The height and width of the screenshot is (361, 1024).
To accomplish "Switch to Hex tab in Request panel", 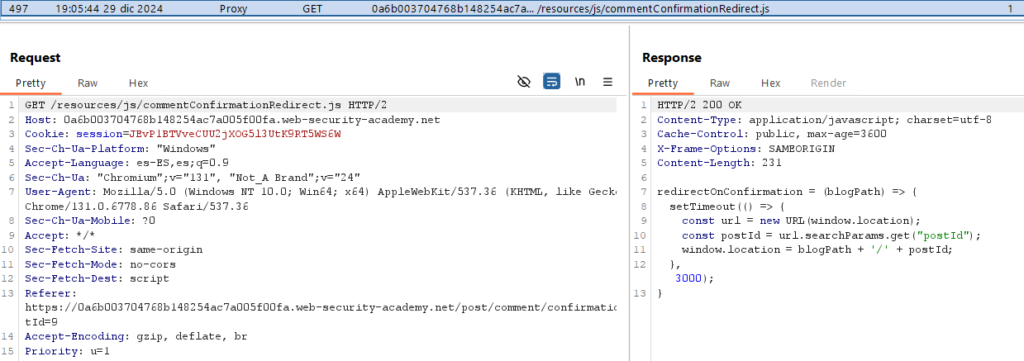I will [x=138, y=83].
